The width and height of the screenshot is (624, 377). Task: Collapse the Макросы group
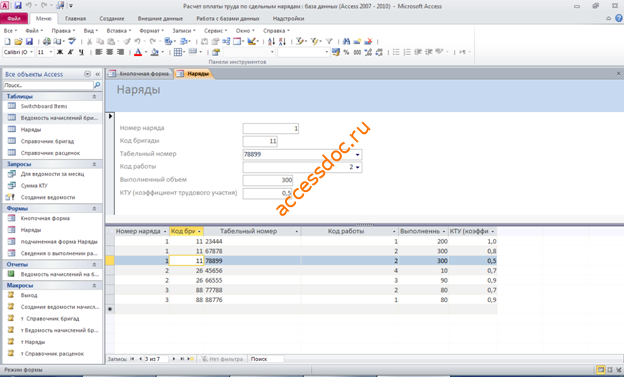tap(94, 285)
